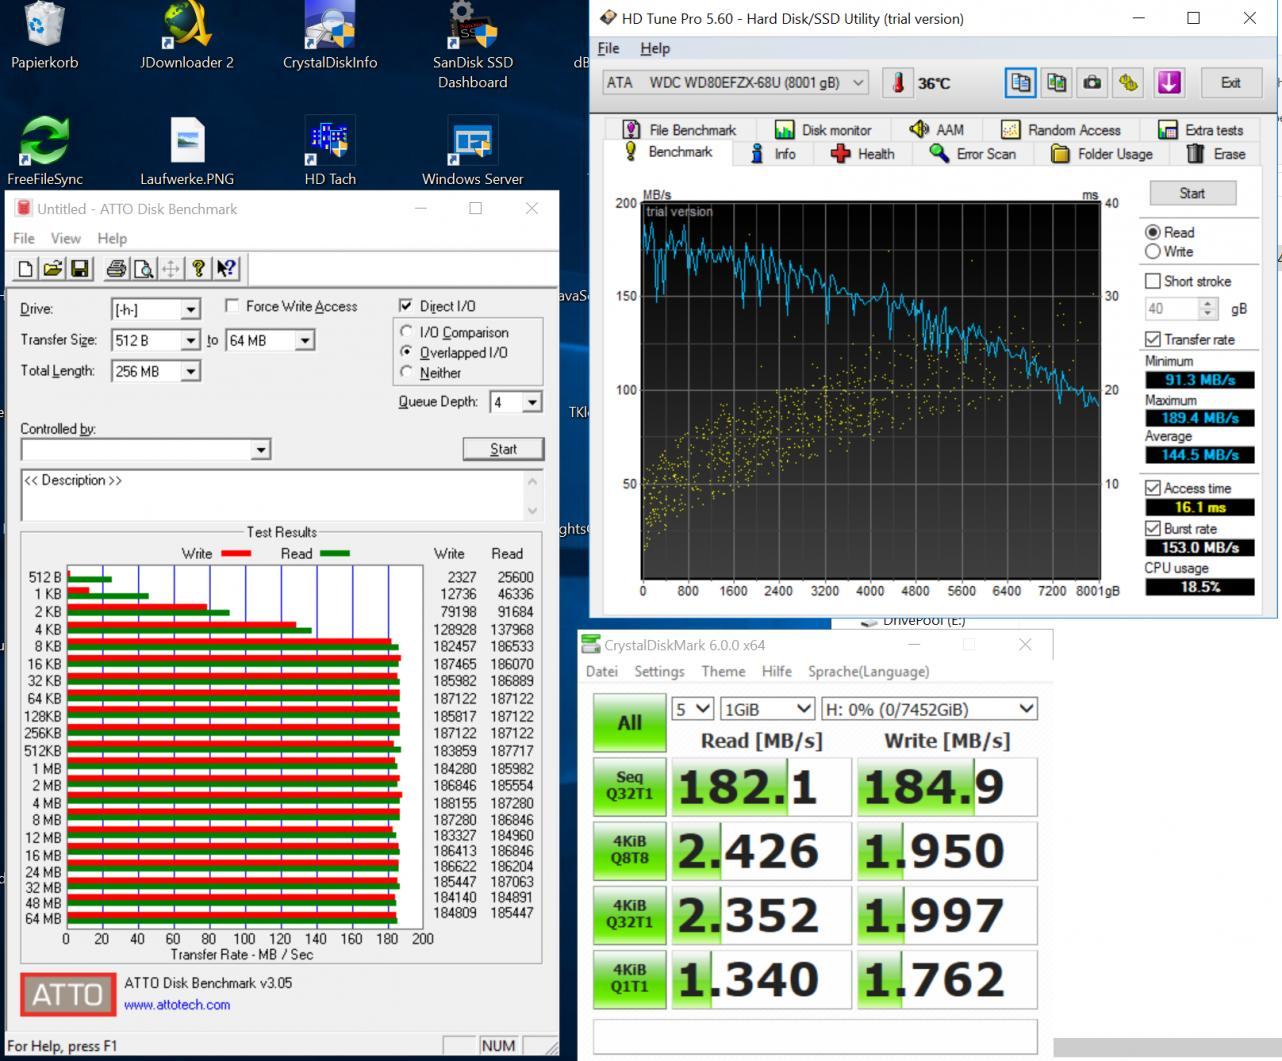Screen dimensions: 1282x1061
Task: Switch to the Error Scan tab
Action: [973, 154]
